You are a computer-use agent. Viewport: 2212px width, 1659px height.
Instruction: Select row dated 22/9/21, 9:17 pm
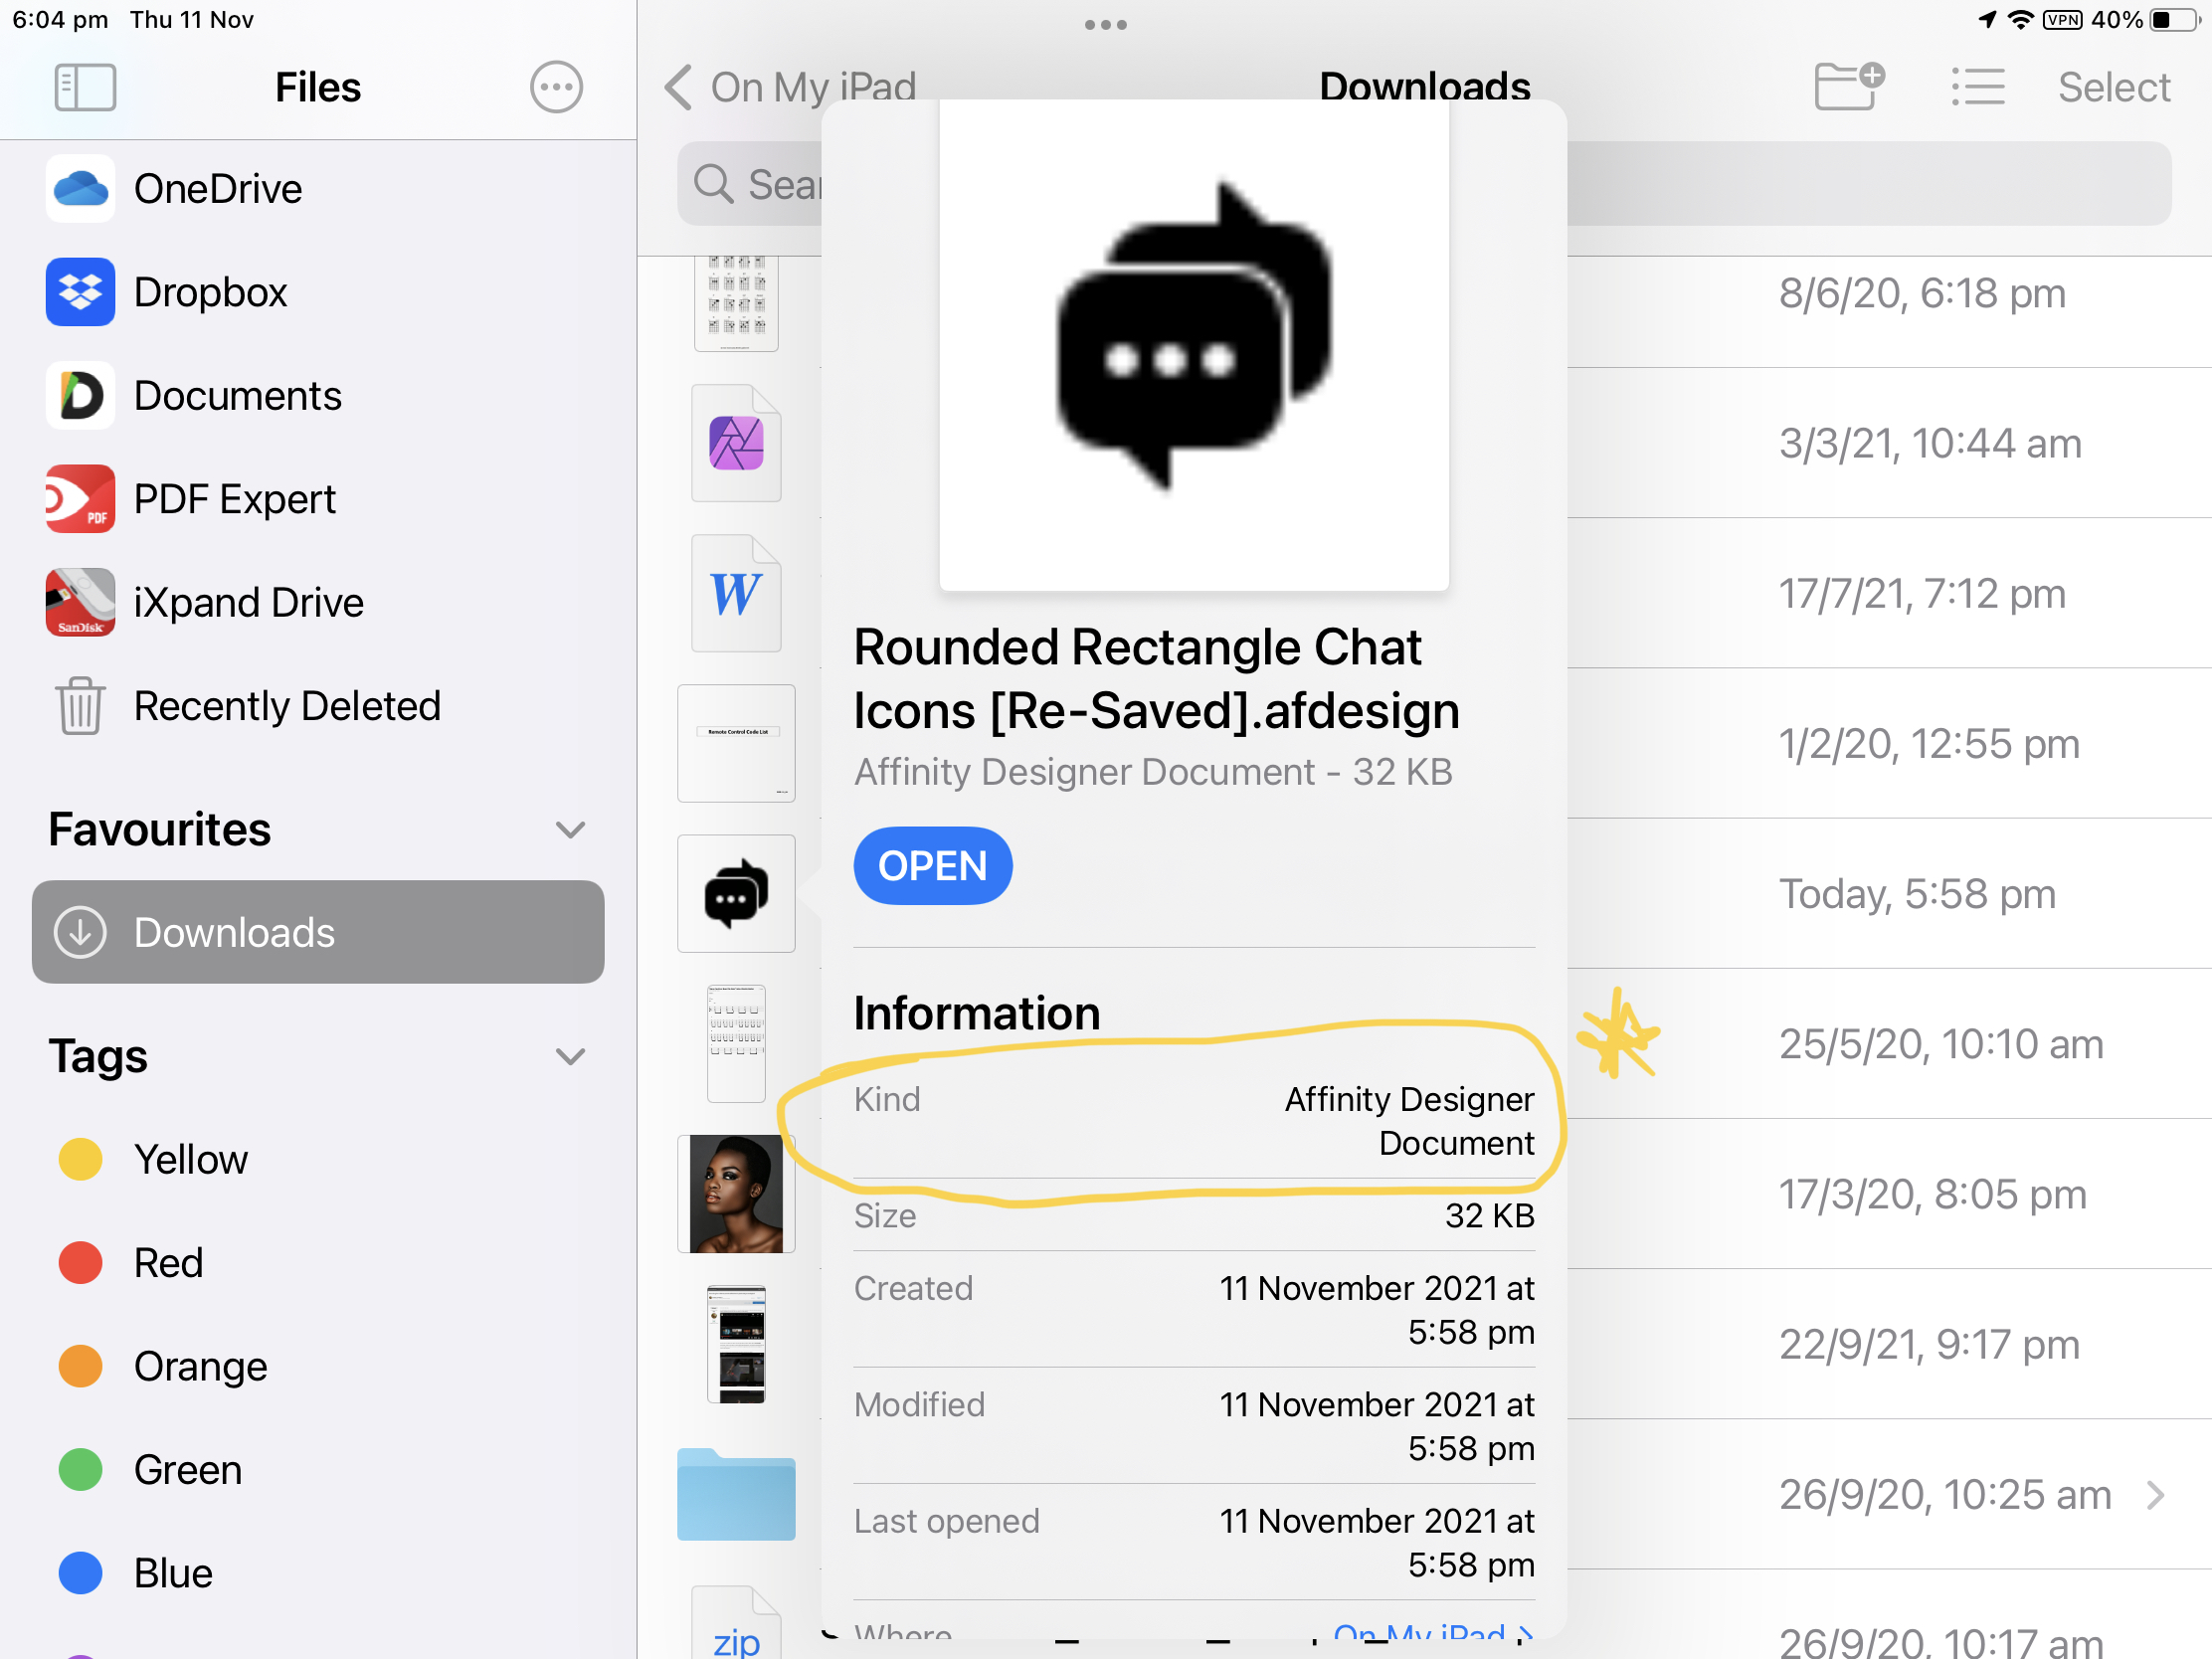pyautogui.click(x=1929, y=1345)
